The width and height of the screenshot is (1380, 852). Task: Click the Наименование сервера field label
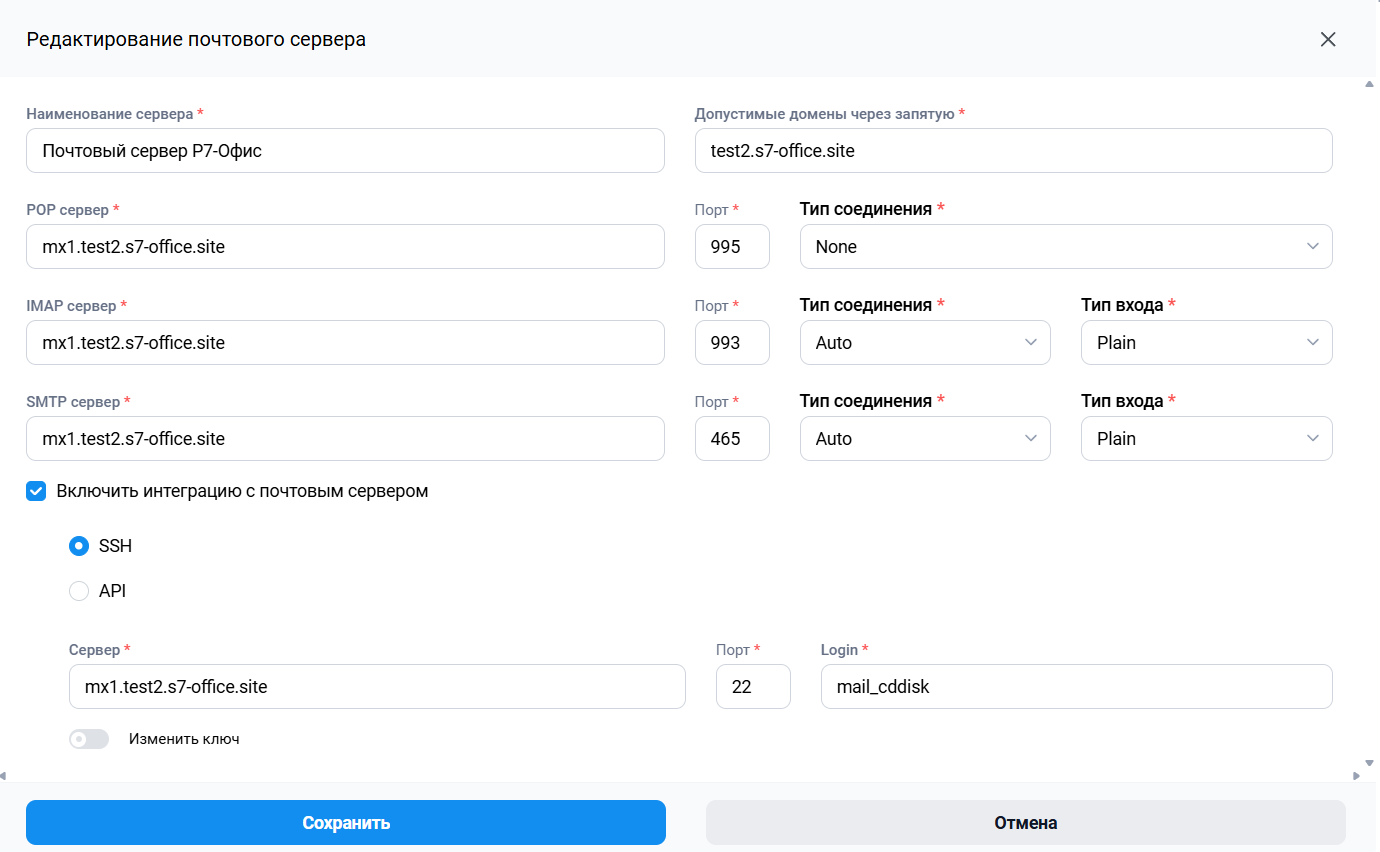110,114
